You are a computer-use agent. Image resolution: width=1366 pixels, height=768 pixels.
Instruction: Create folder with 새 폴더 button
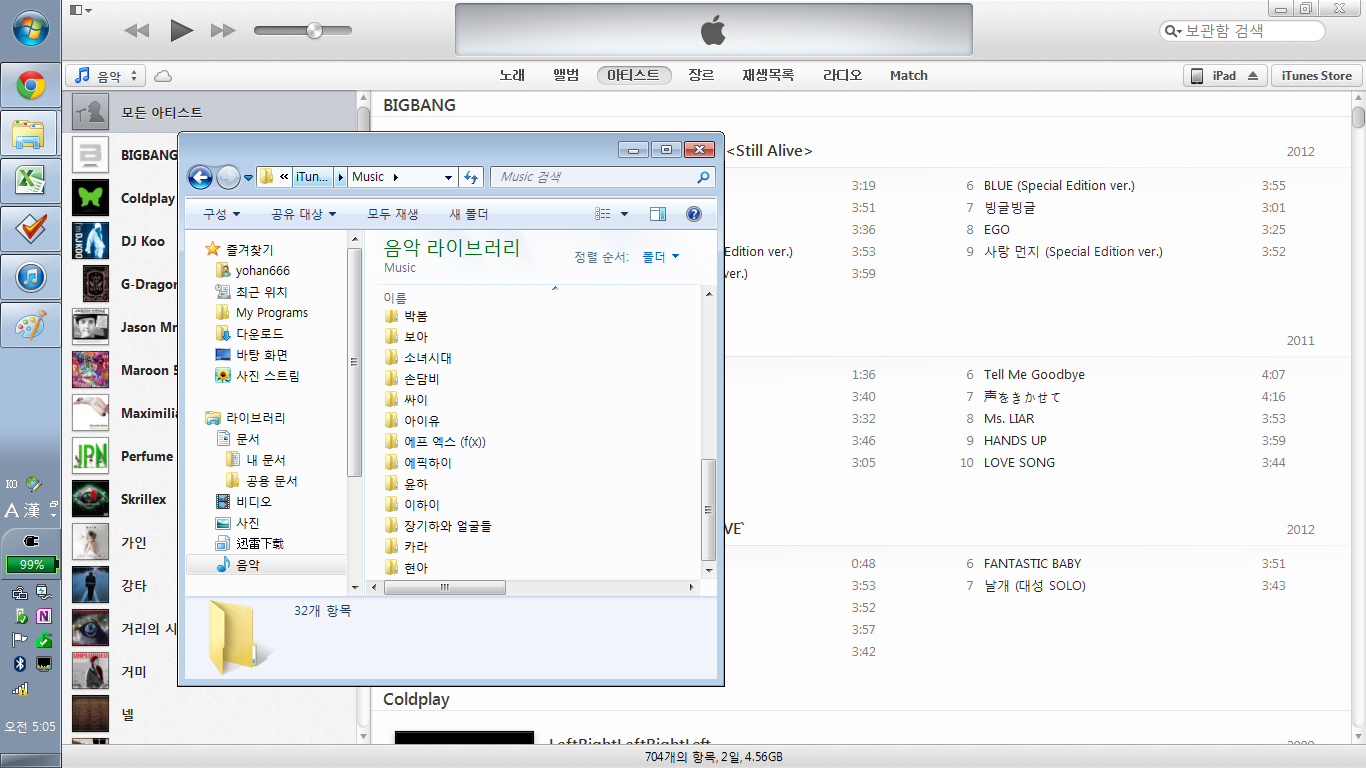(469, 214)
